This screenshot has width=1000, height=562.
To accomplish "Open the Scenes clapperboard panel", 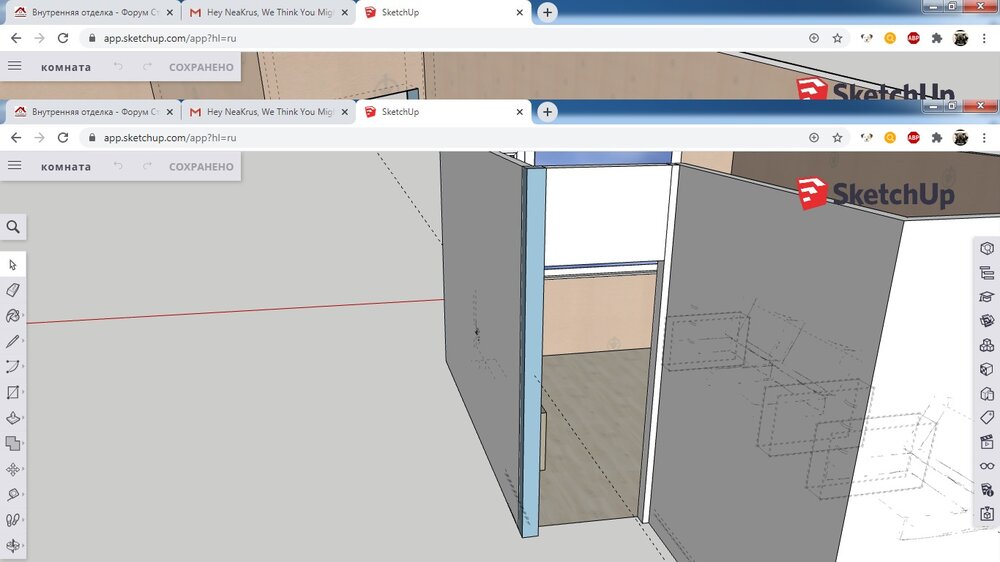I will click(987, 442).
